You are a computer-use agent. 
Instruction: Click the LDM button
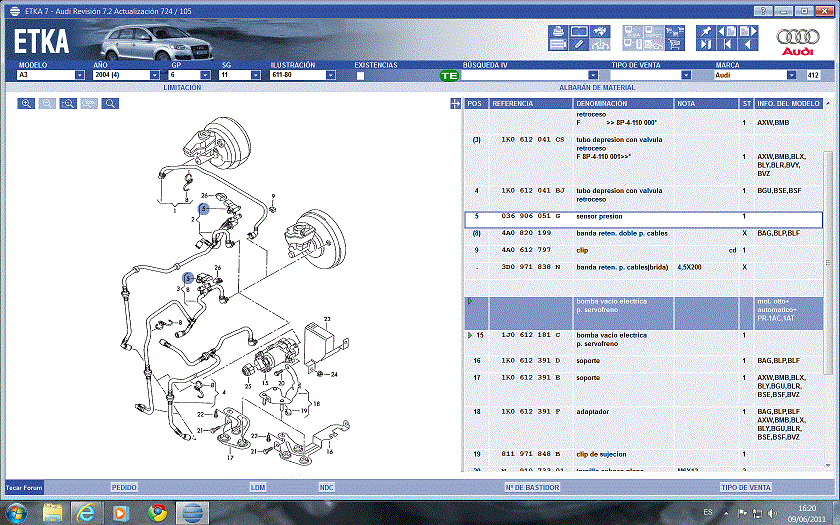click(258, 488)
